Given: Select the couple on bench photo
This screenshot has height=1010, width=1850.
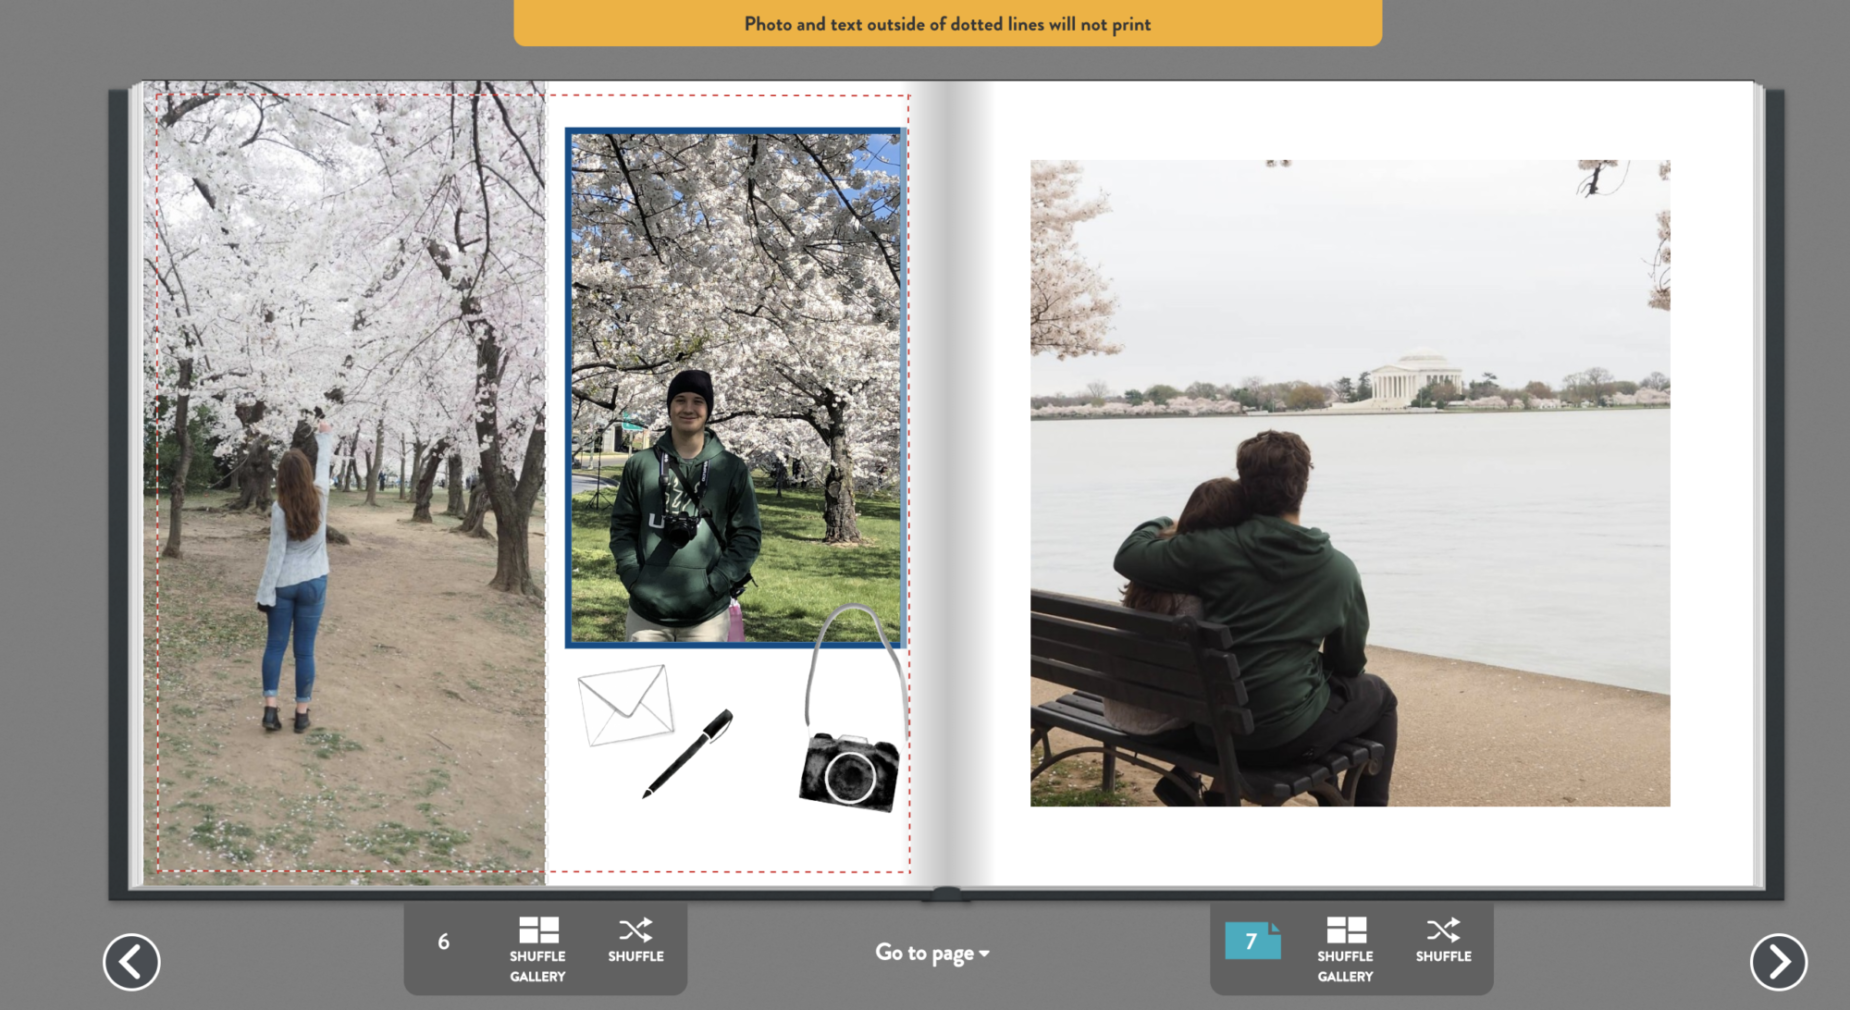Looking at the screenshot, I should 1350,483.
